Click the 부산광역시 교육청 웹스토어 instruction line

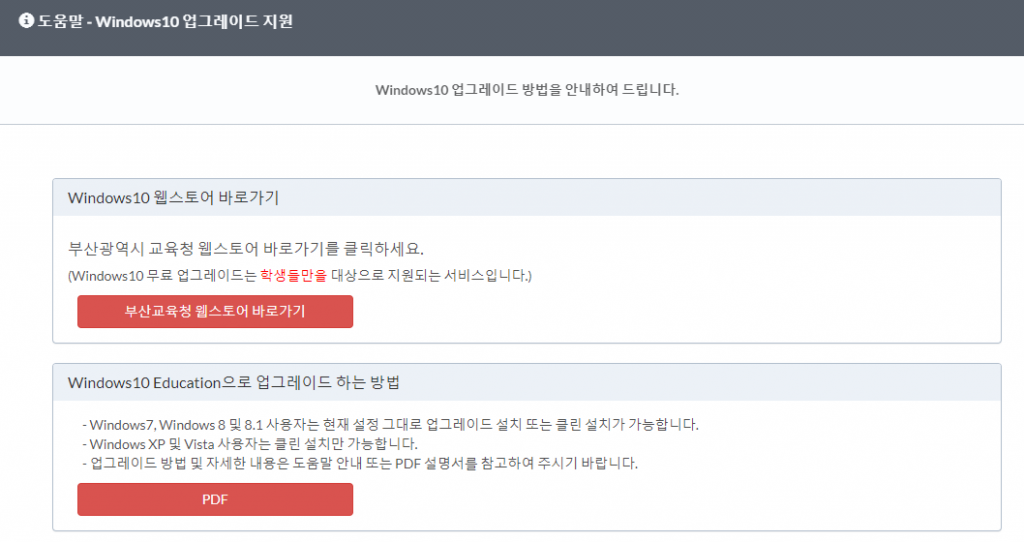click(252, 248)
